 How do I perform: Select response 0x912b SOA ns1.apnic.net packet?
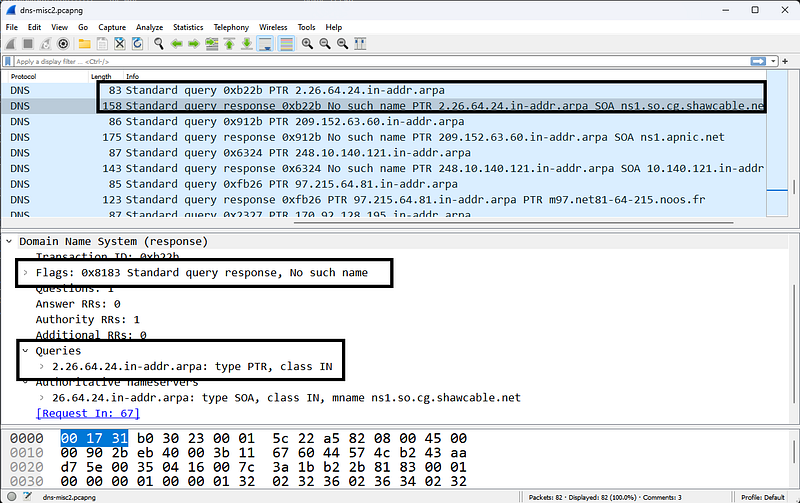(x=384, y=137)
